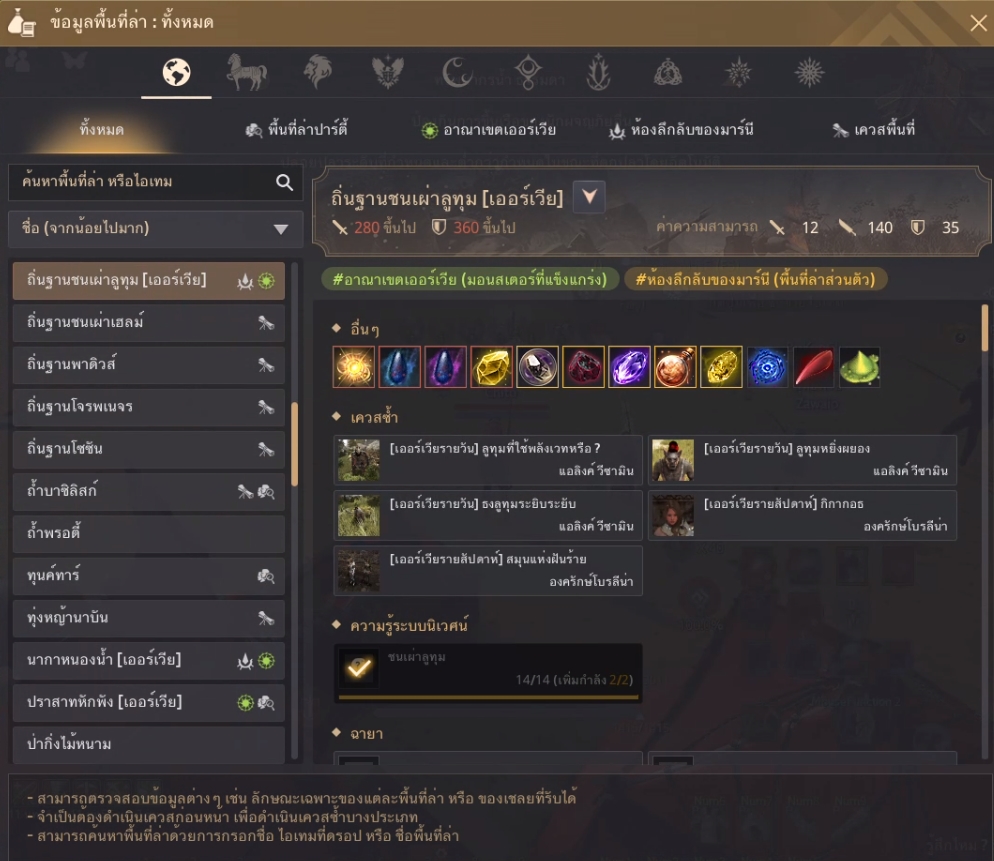Switch to เควสพื้นที่ tab
The image size is (994, 861).
874,129
